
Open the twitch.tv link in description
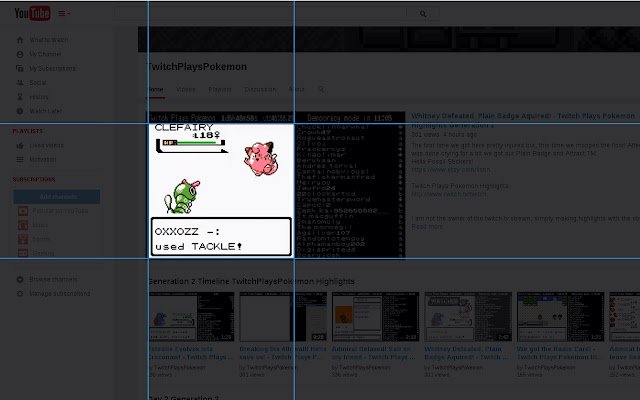click(449, 194)
